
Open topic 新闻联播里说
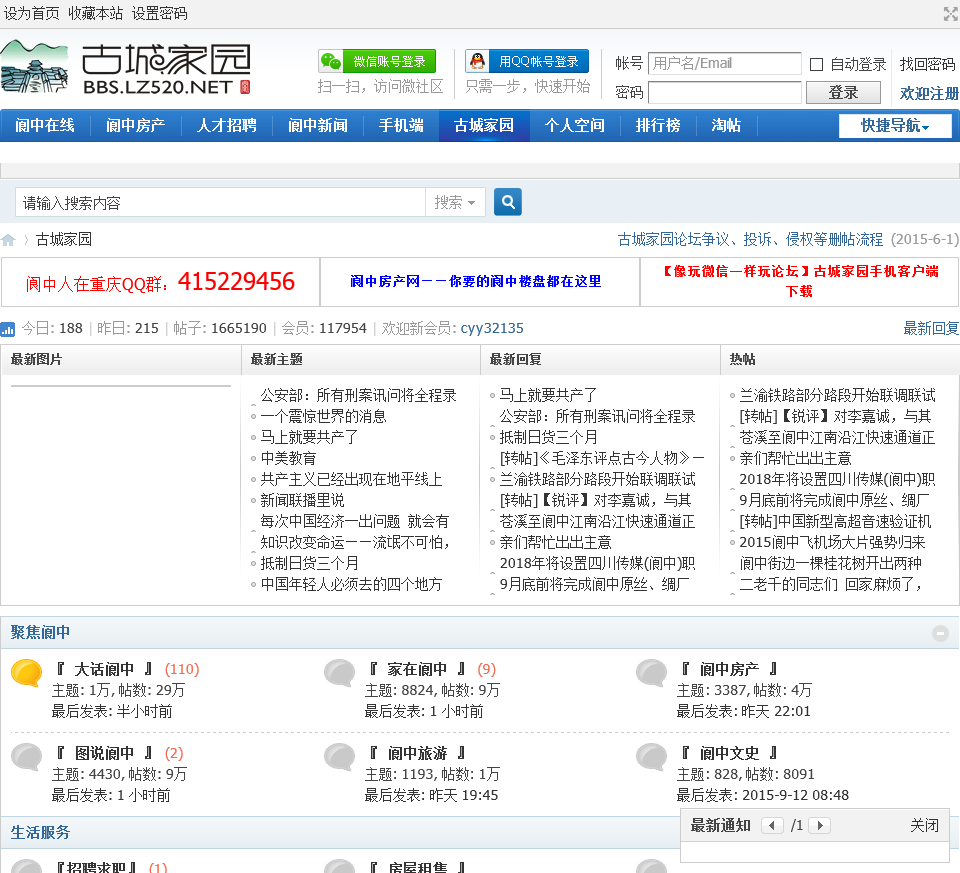coord(302,500)
